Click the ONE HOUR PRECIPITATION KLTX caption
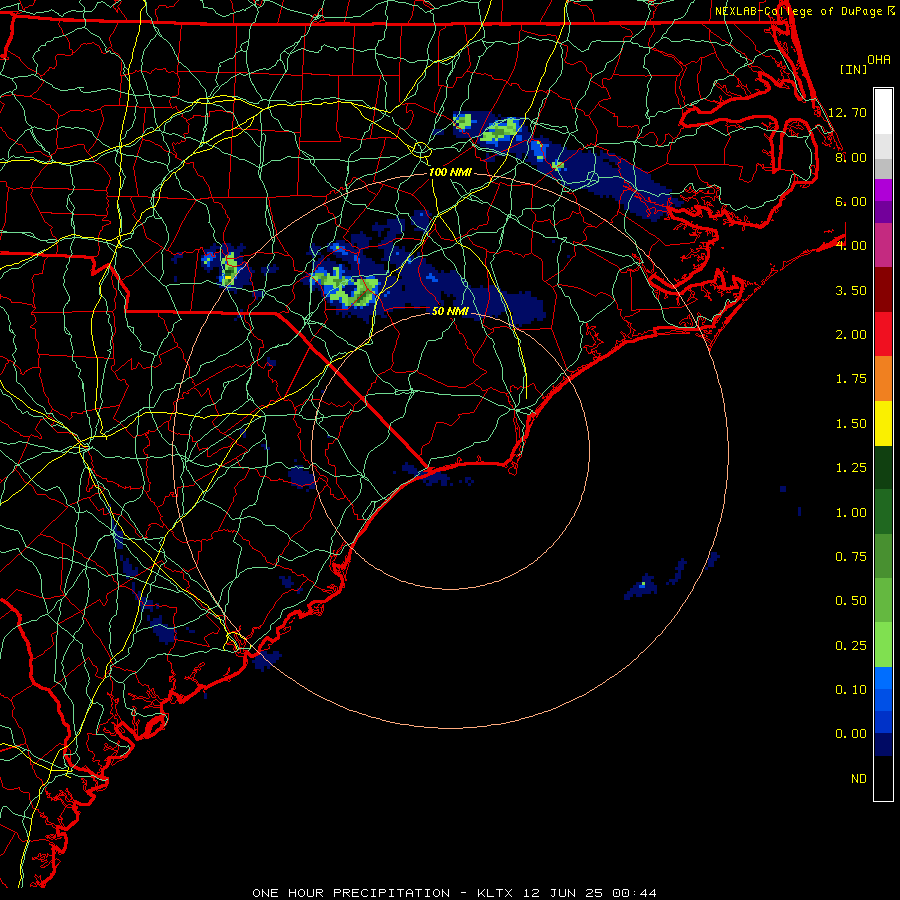The width and height of the screenshot is (900, 900). tap(454, 893)
